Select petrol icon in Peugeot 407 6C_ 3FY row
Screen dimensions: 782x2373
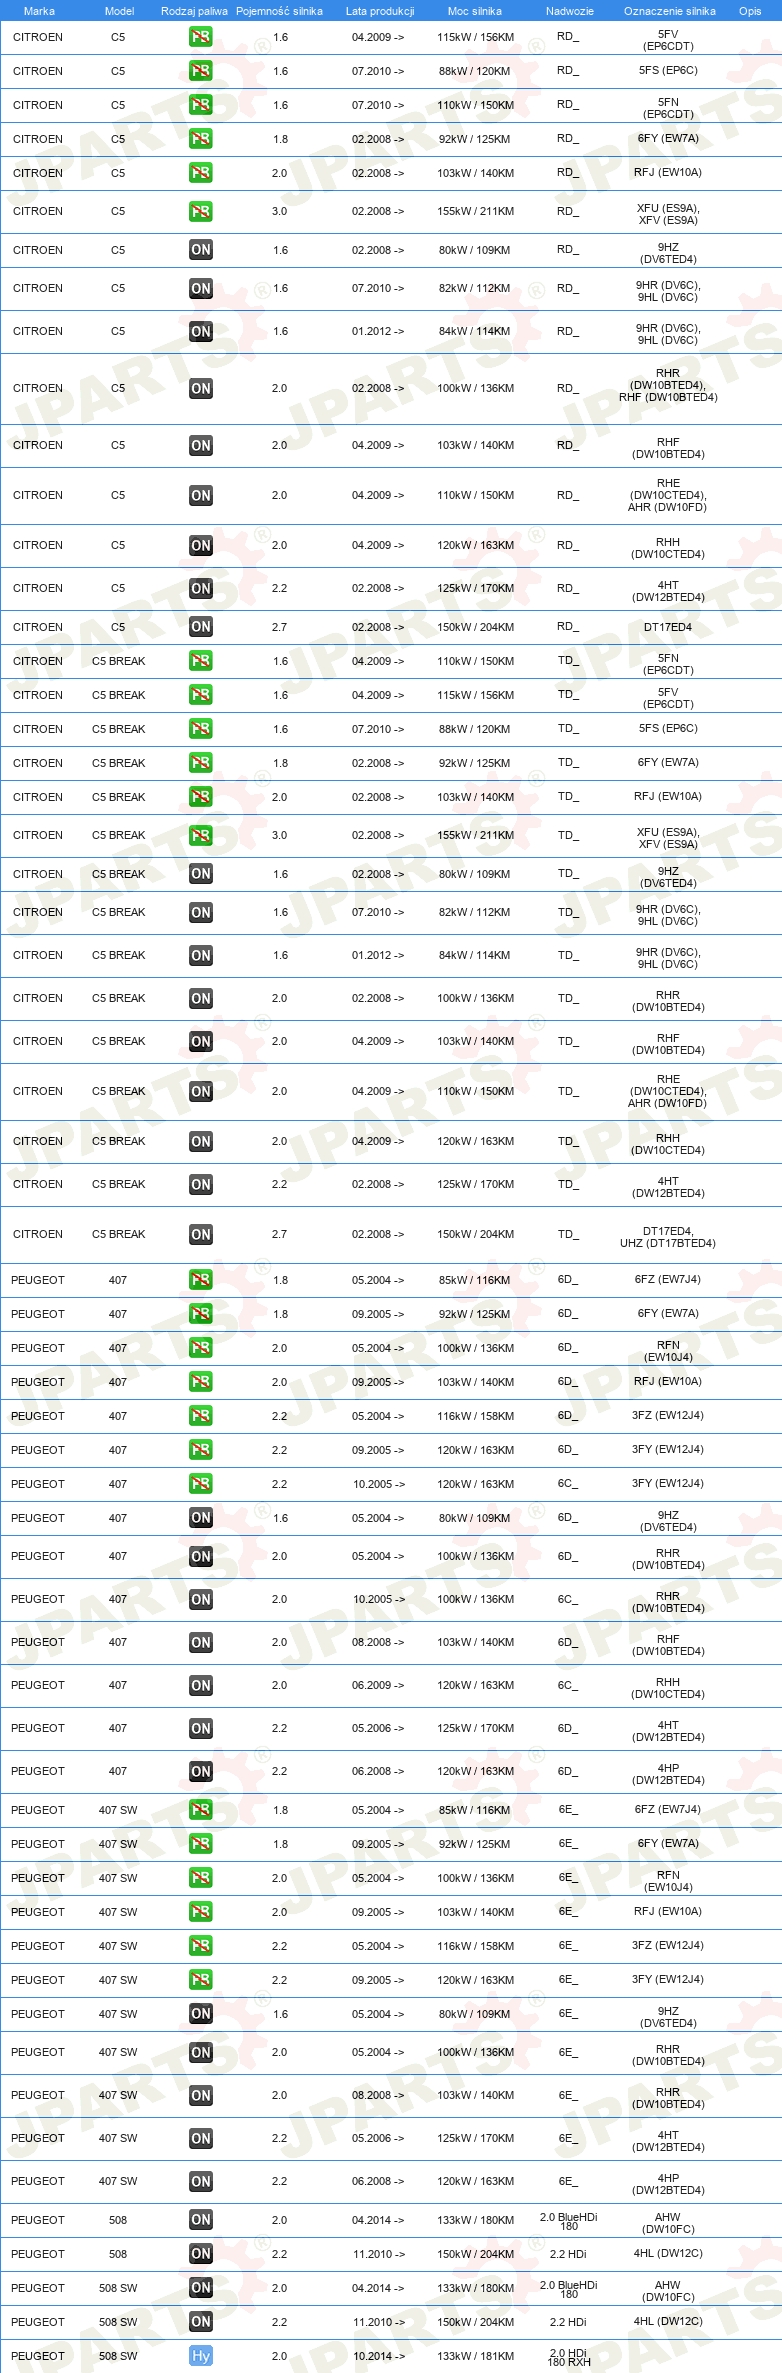[x=201, y=1484]
